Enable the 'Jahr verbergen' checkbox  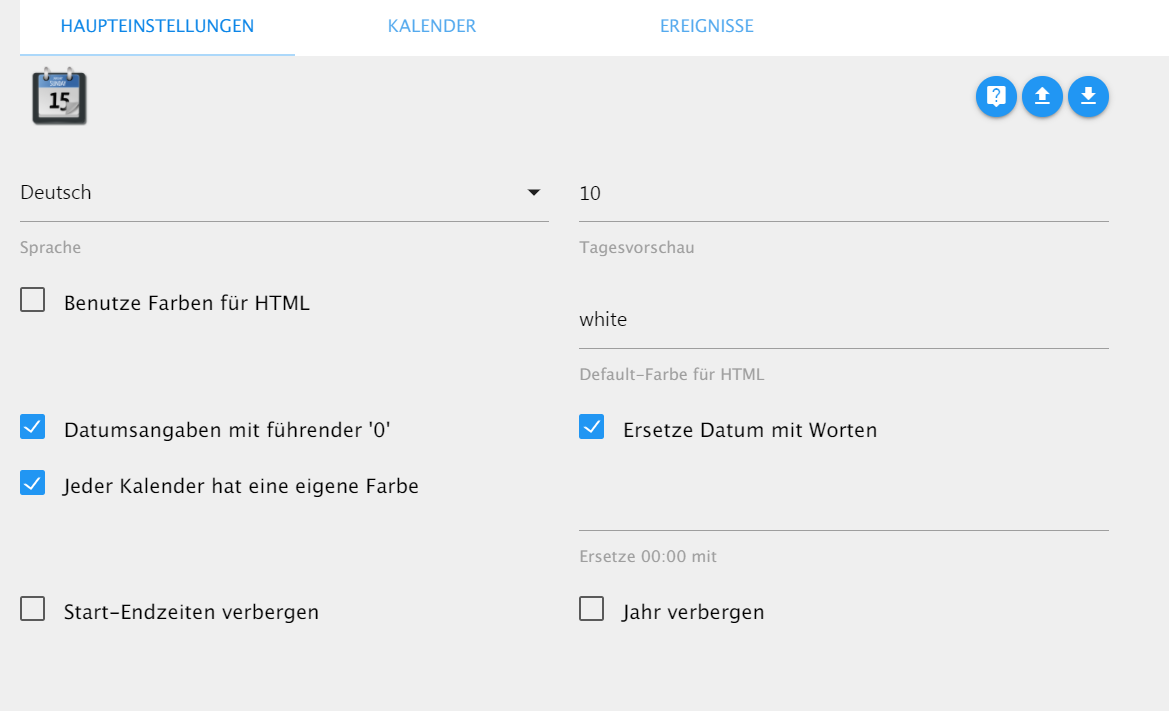(592, 609)
